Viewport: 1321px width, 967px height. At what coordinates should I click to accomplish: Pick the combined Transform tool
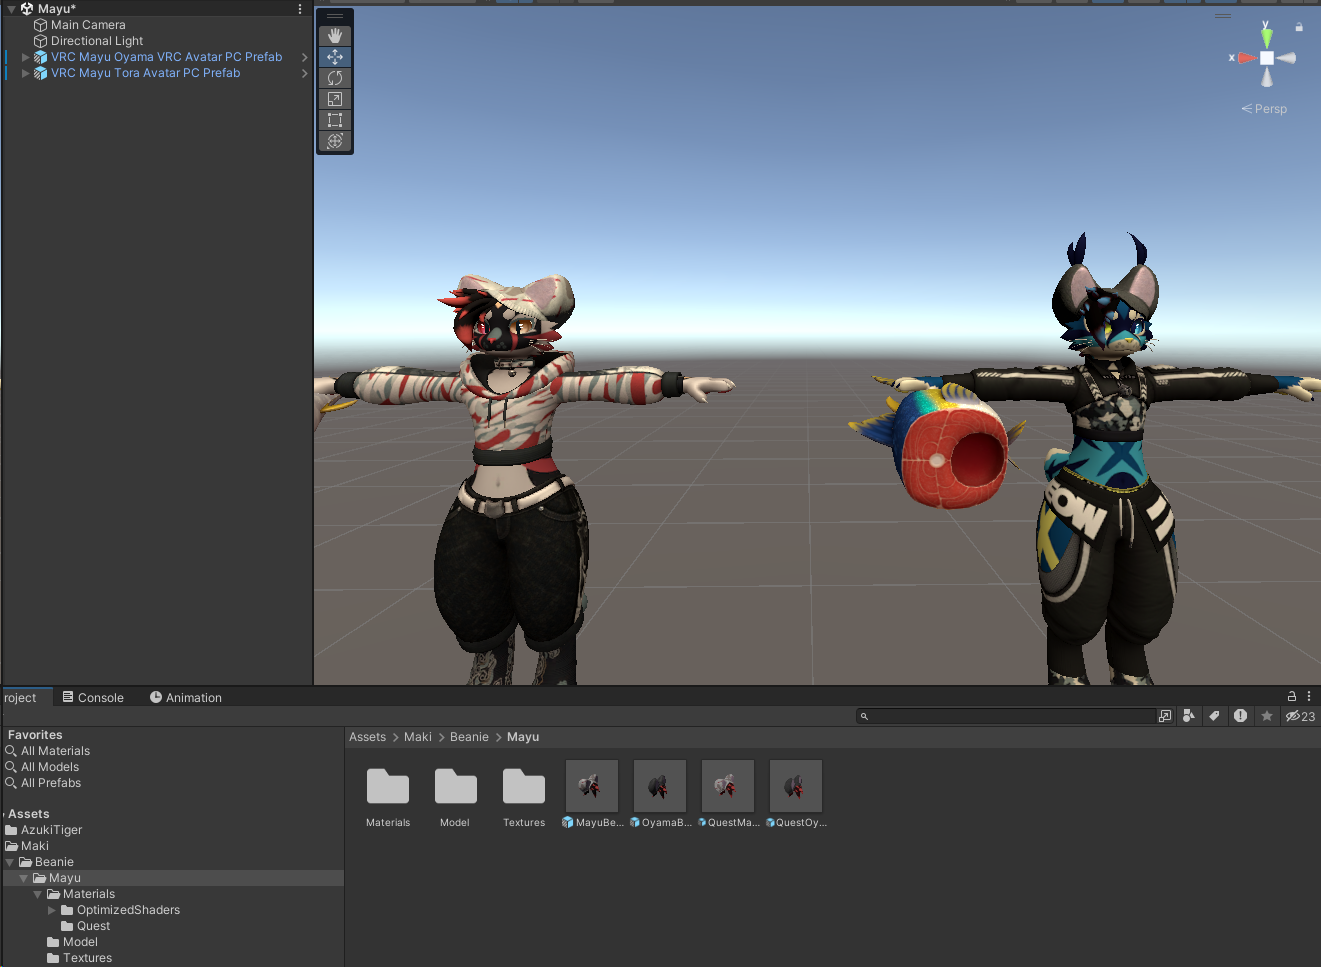click(335, 141)
